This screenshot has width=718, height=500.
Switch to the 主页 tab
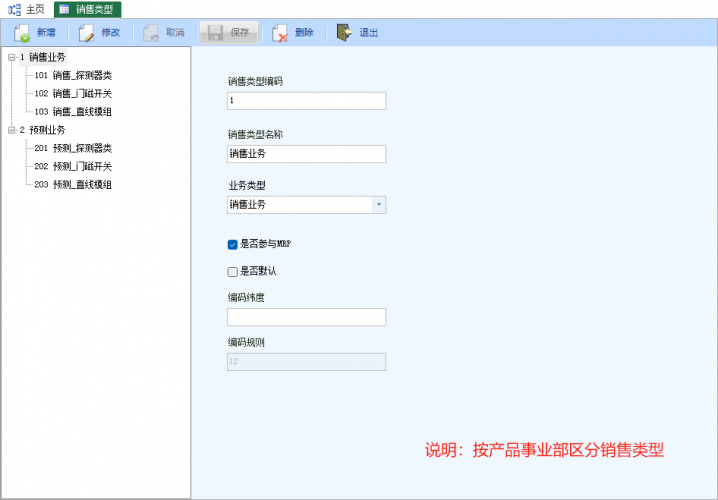point(35,9)
